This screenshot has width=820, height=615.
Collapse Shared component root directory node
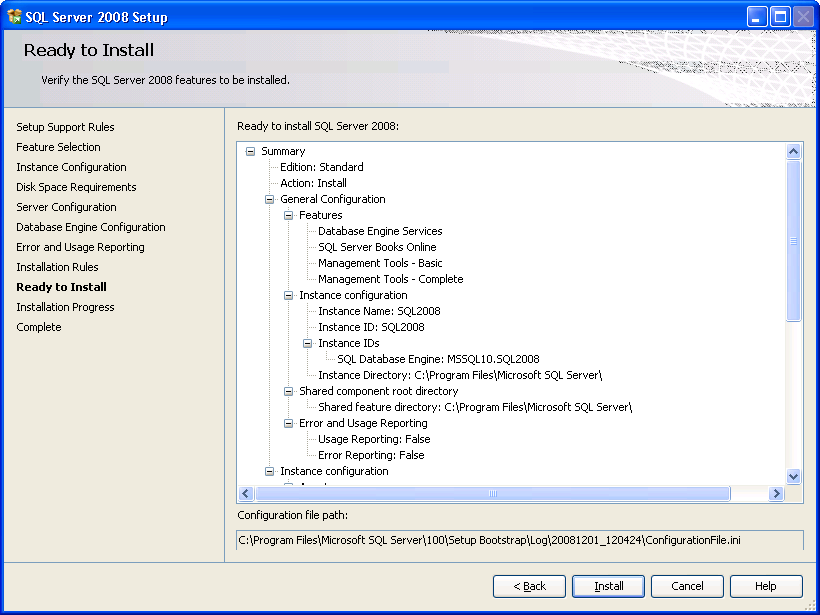tap(288, 391)
